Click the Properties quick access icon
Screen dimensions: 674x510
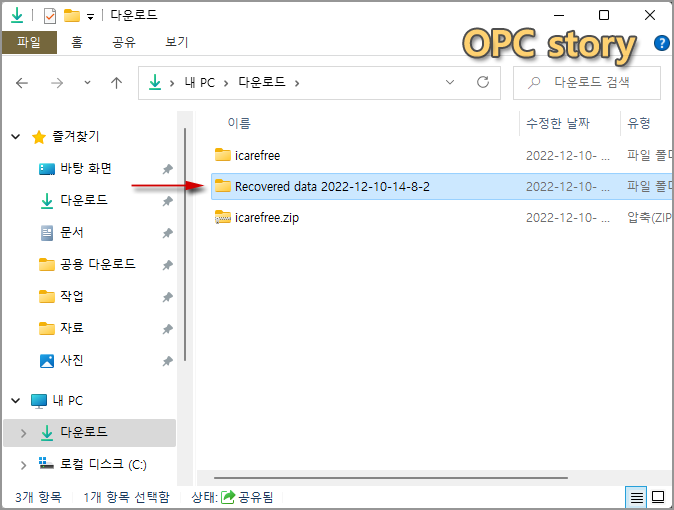click(50, 16)
